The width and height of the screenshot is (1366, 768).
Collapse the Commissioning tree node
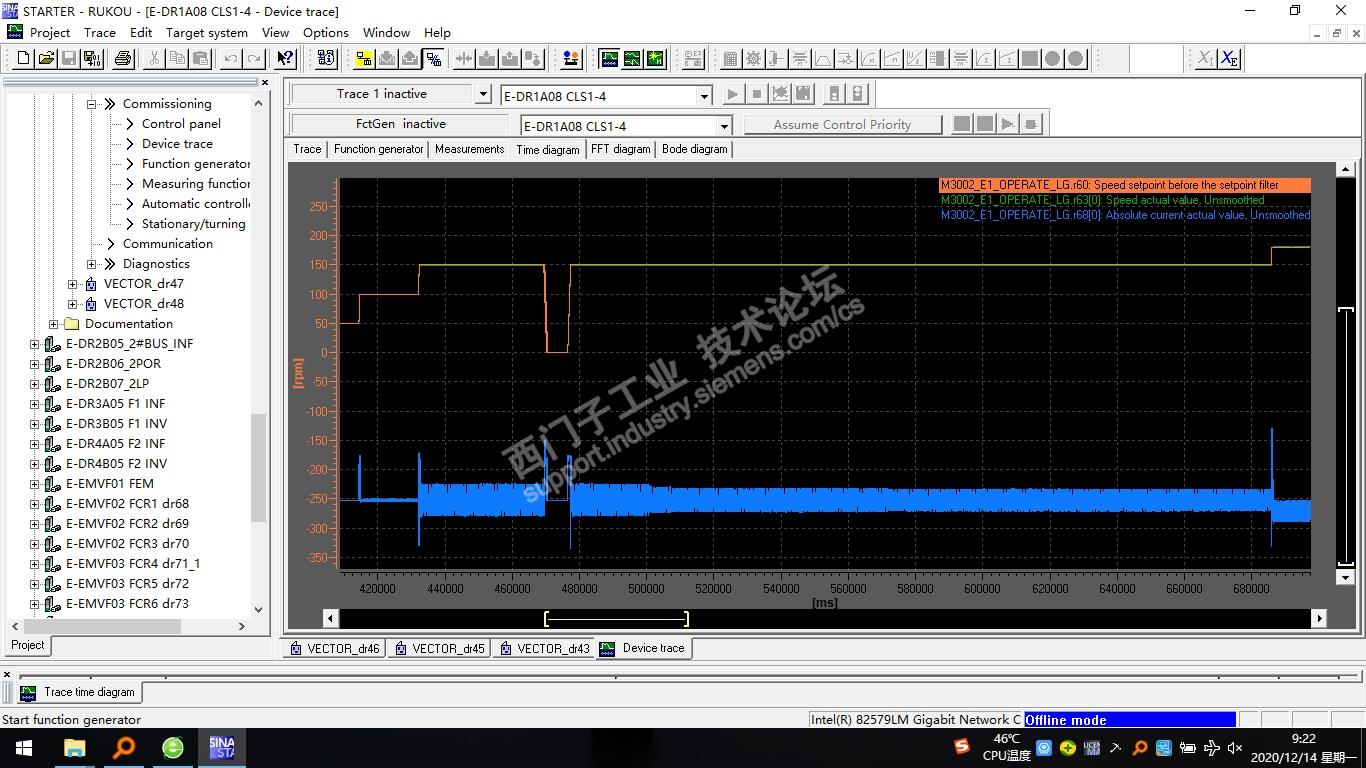pos(91,104)
